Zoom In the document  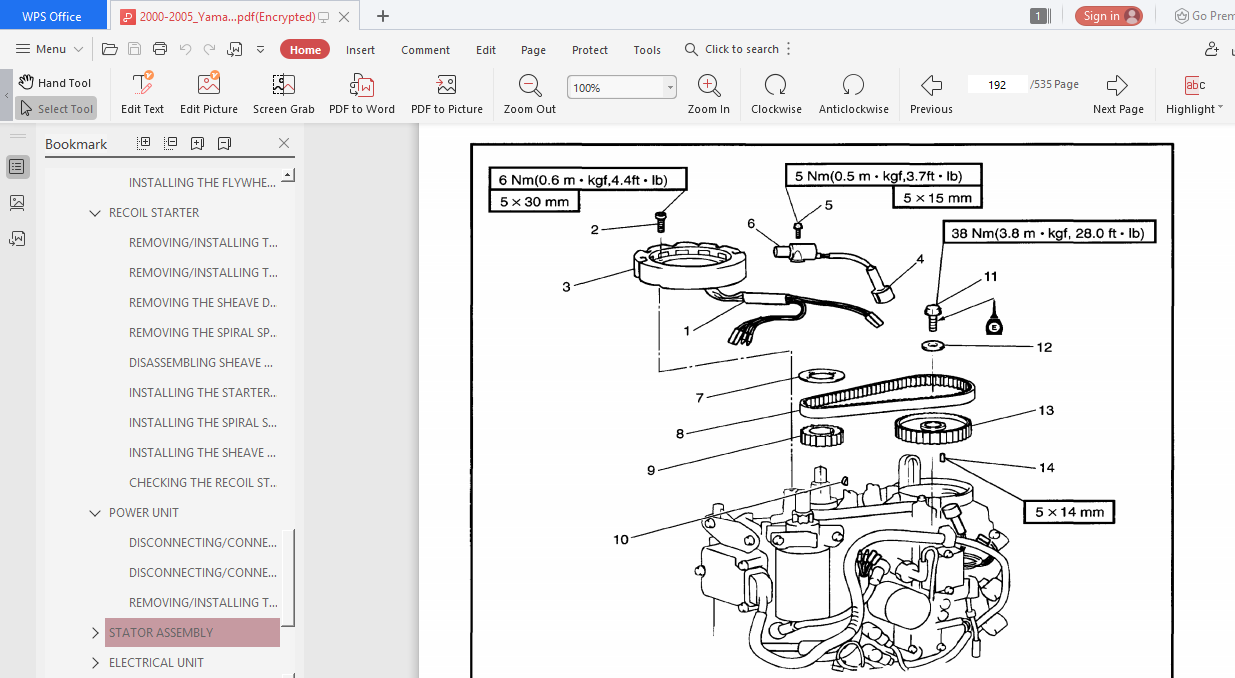pos(709,94)
